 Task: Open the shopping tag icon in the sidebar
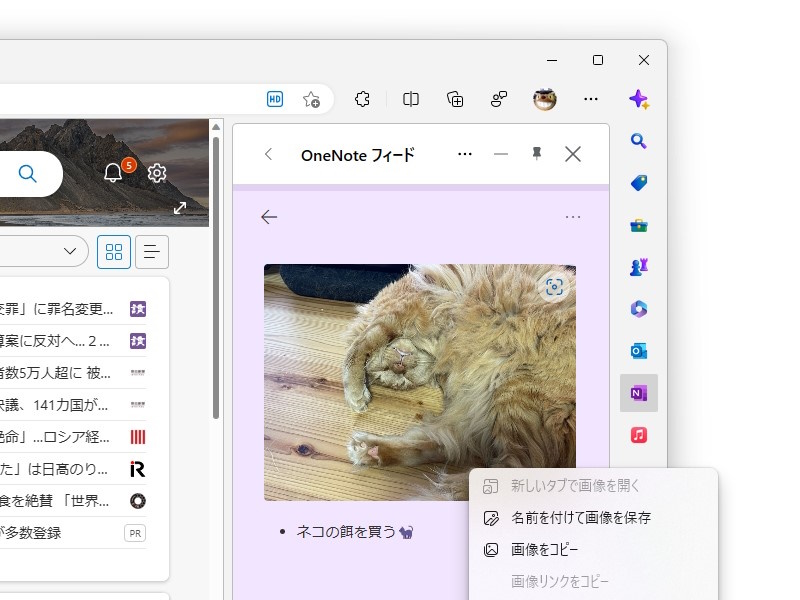click(639, 183)
